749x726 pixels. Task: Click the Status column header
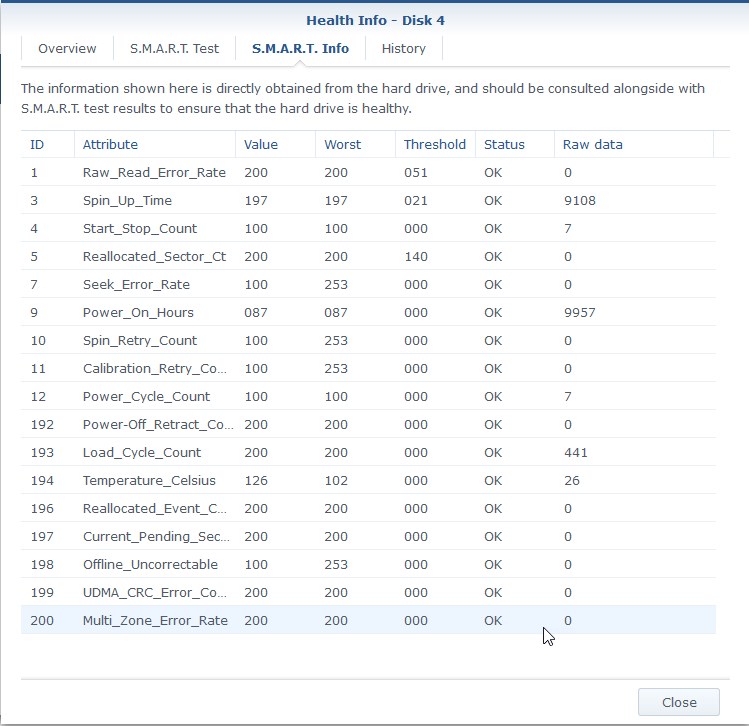[515, 144]
